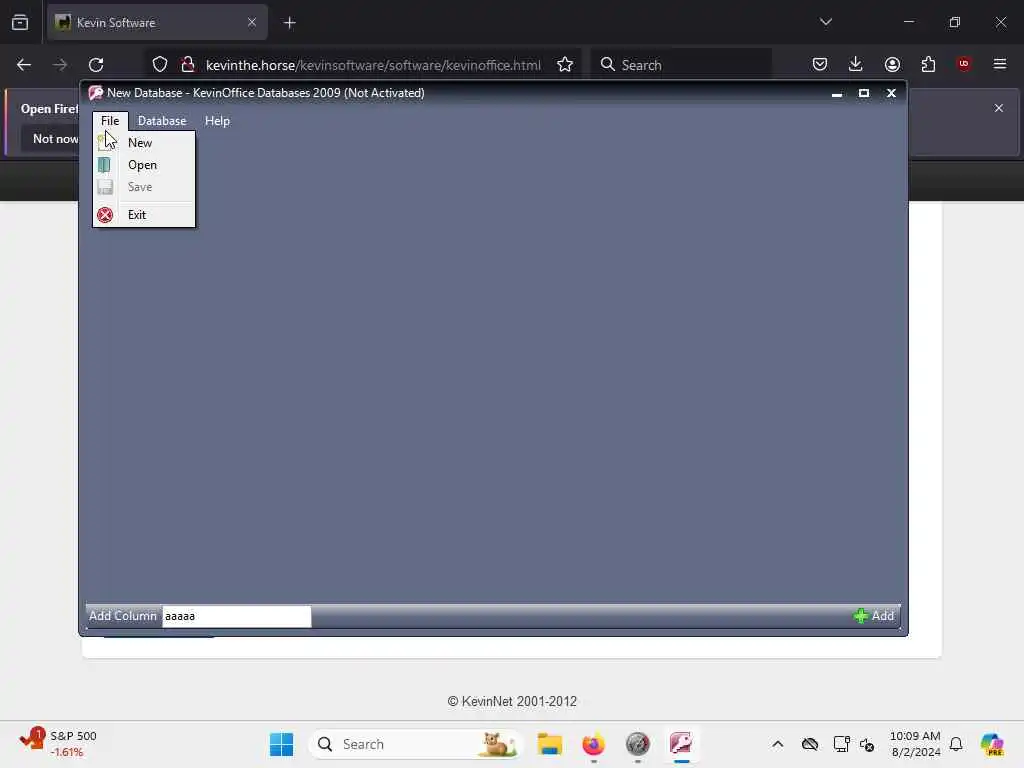Click the Firefox Search box
The image size is (1024, 768).
point(681,65)
